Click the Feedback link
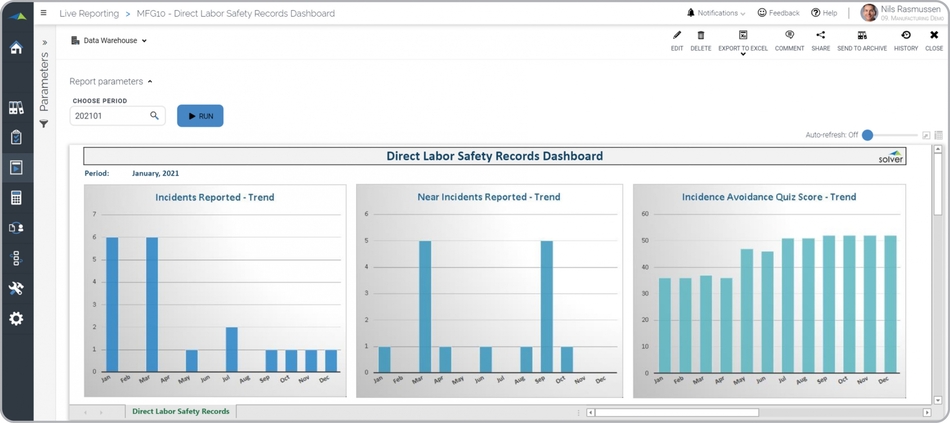Image resolution: width=950 pixels, height=423 pixels. [778, 13]
